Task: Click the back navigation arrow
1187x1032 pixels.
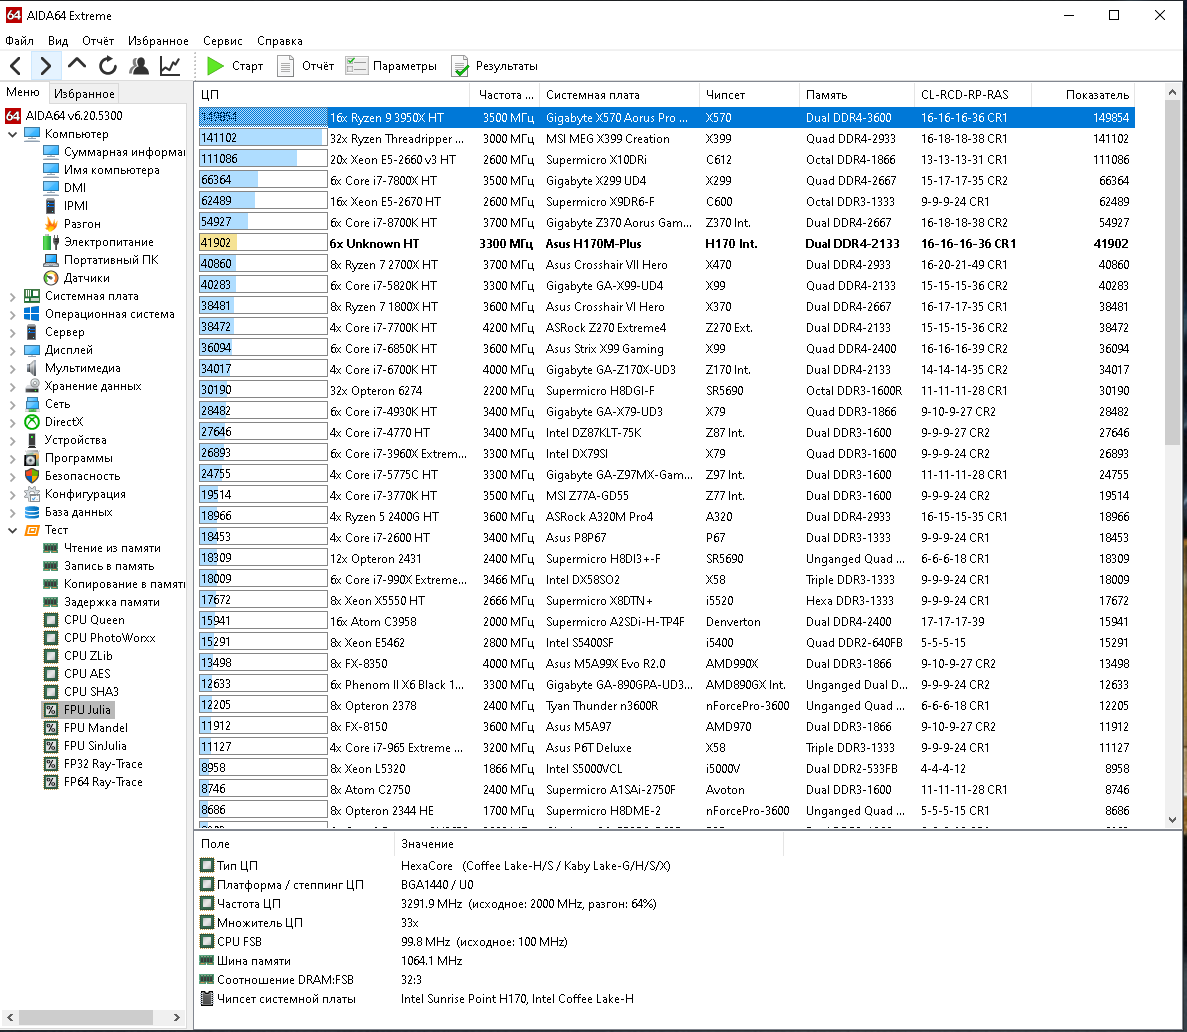Action: click(x=16, y=66)
